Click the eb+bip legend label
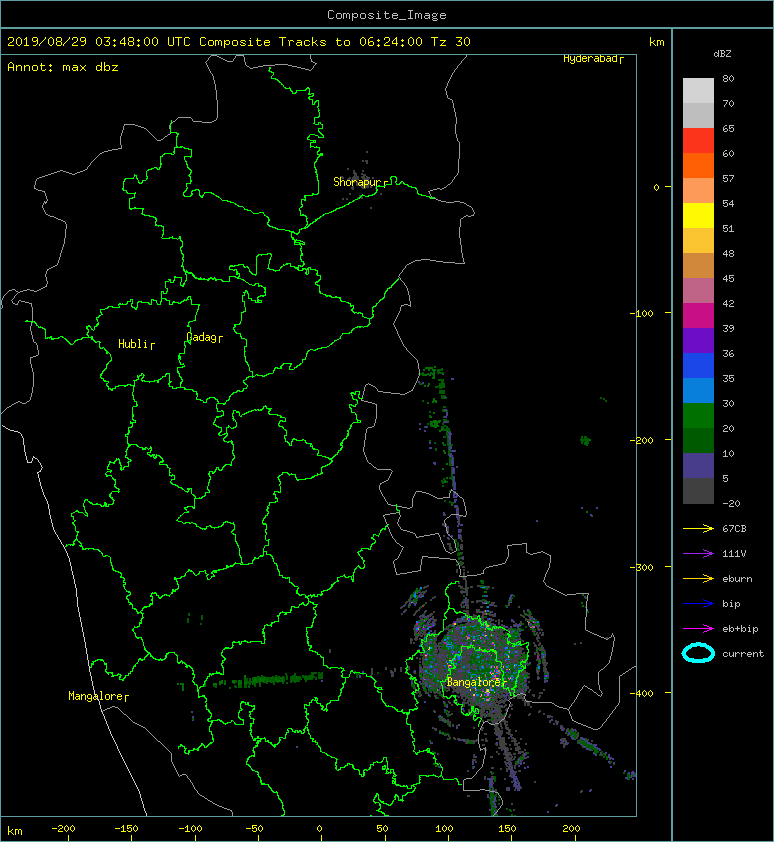The image size is (774, 842). [740, 629]
